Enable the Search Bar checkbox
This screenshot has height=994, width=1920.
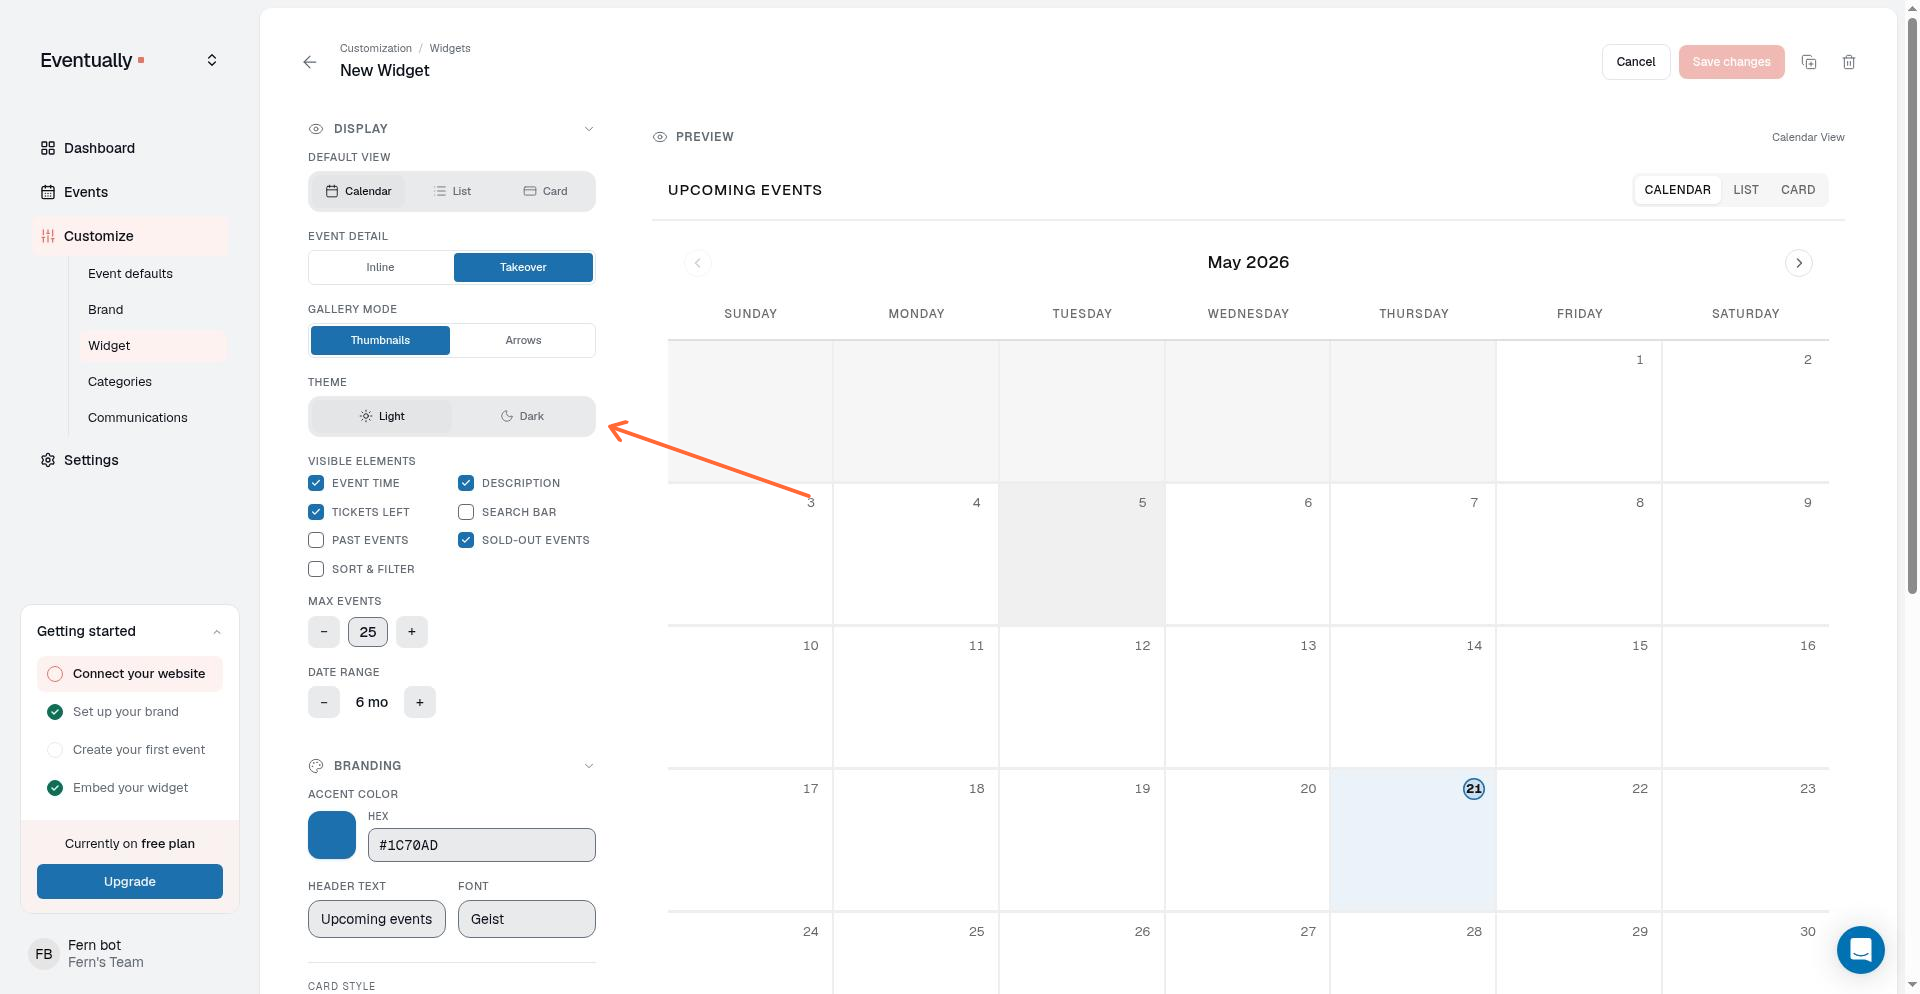pos(466,512)
